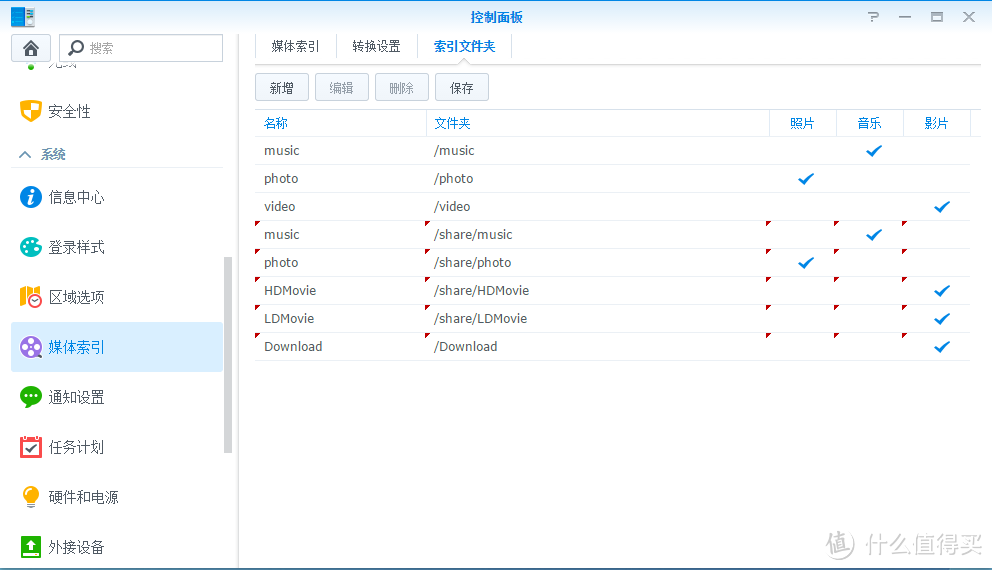Click the 新增 button

click(x=282, y=87)
